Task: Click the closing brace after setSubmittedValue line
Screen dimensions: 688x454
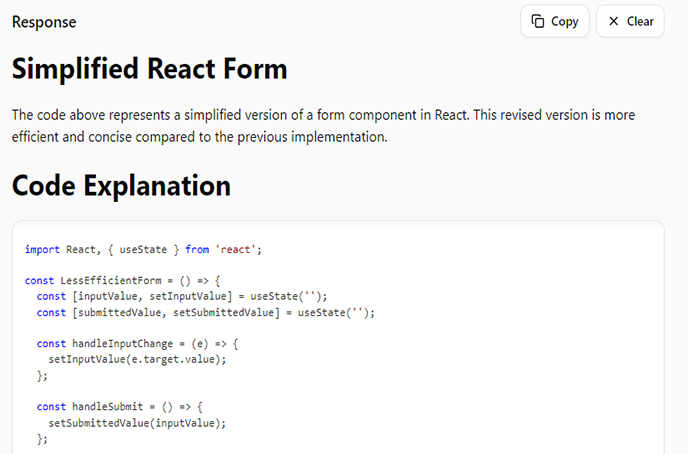Action: pos(42,438)
